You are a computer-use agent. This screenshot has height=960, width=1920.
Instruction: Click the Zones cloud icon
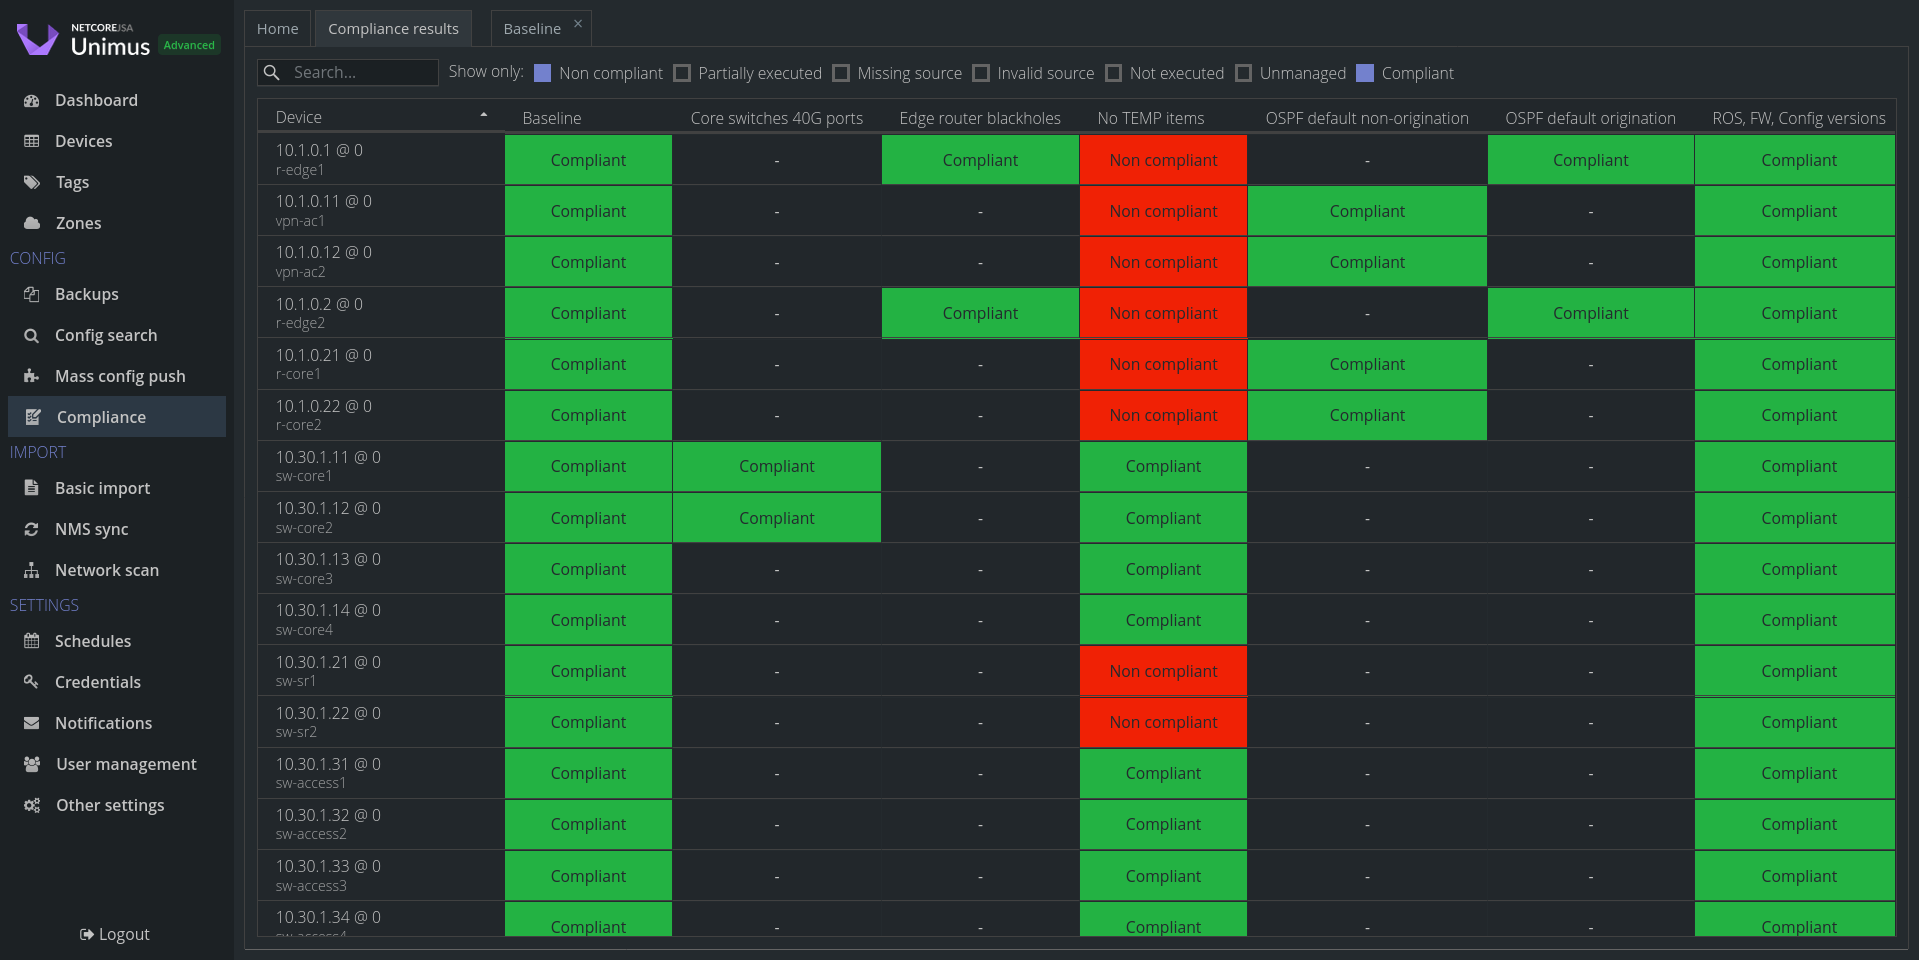[32, 223]
